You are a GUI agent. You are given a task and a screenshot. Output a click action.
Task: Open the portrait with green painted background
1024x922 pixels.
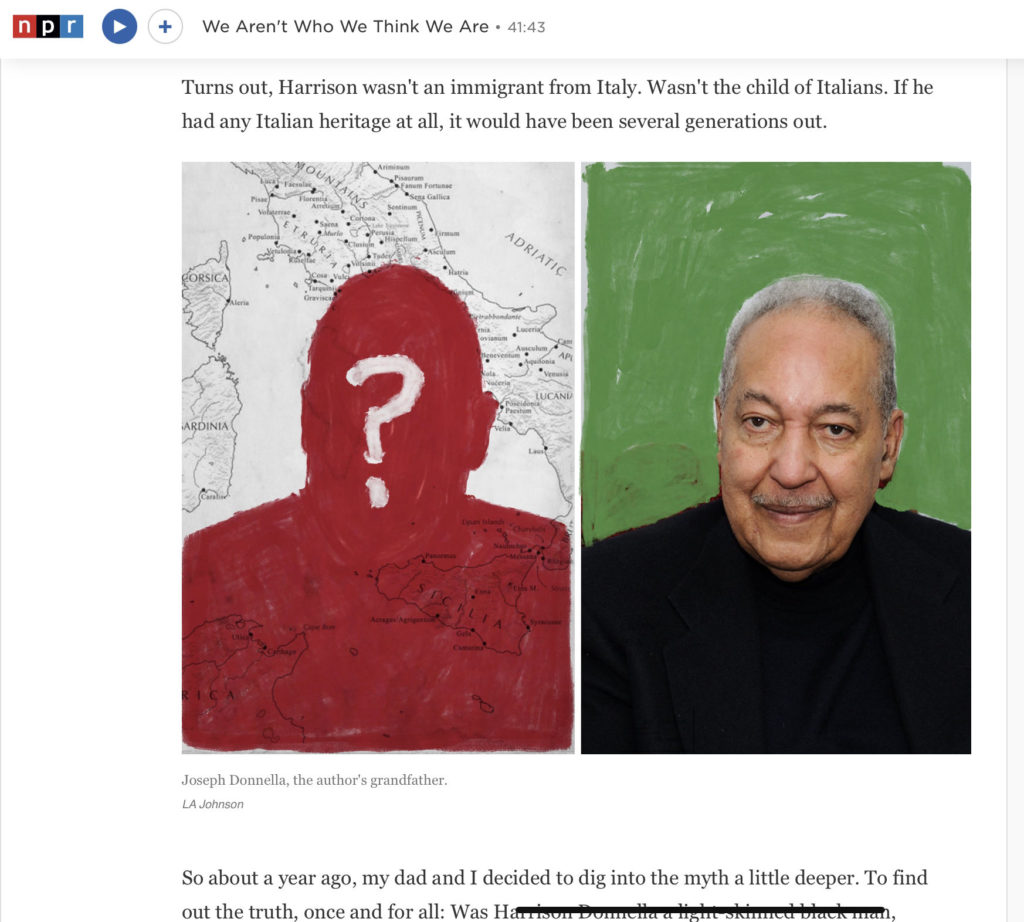776,458
